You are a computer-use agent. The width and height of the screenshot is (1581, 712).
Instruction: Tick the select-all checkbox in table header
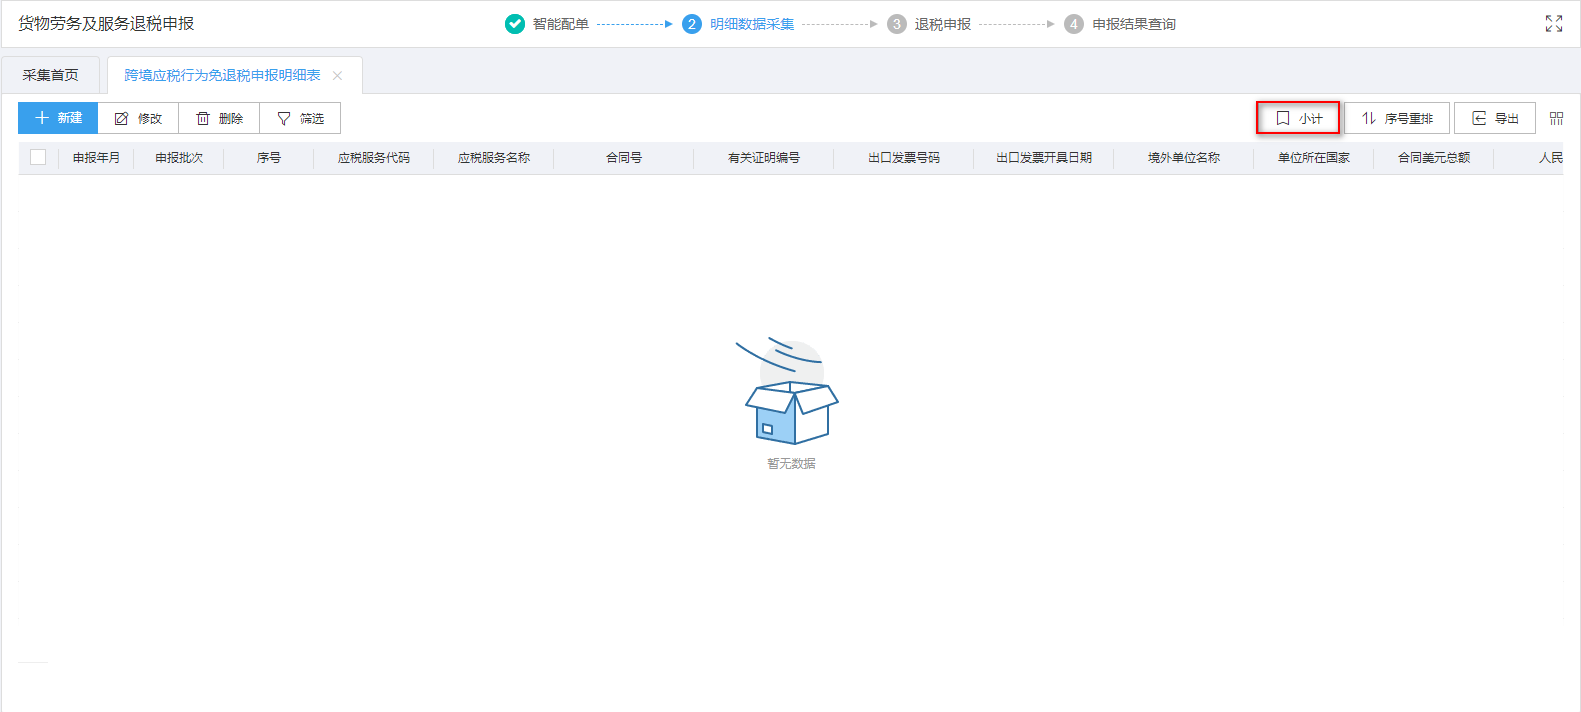coord(38,157)
